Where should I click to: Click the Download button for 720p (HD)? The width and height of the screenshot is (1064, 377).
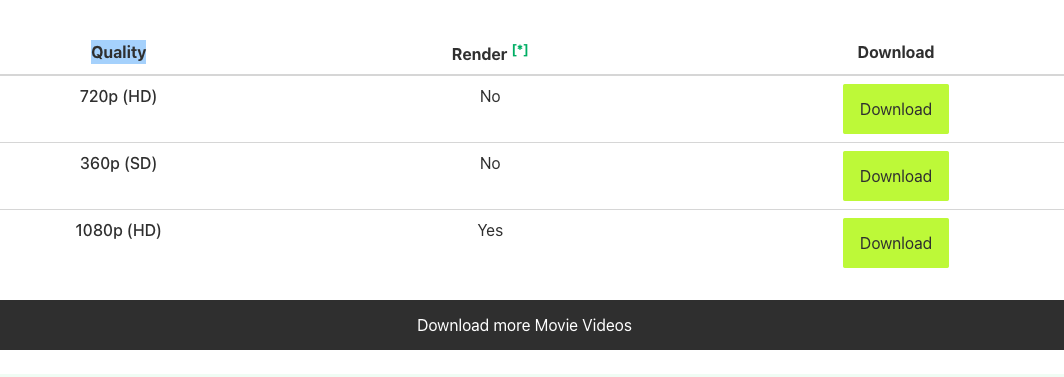pos(896,109)
